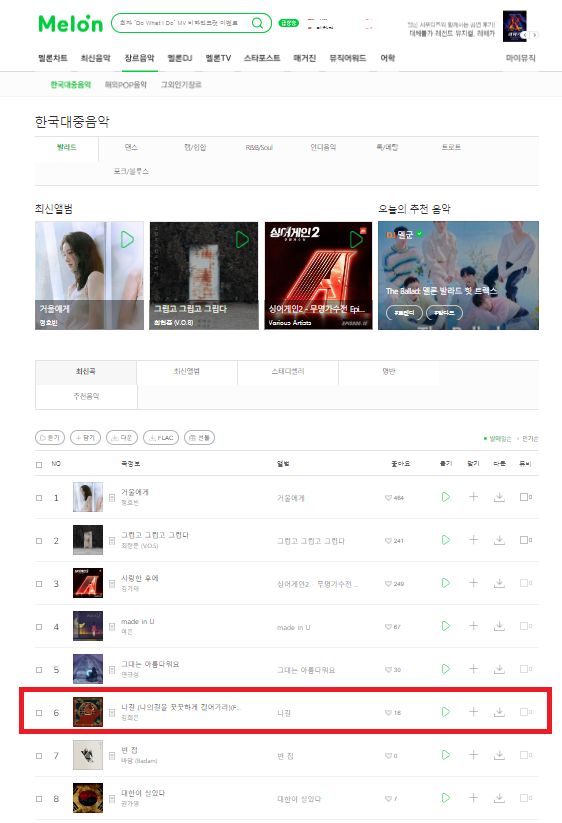The height and width of the screenshot is (823, 562).
Task: Open music video for track 1
Action: [525, 497]
